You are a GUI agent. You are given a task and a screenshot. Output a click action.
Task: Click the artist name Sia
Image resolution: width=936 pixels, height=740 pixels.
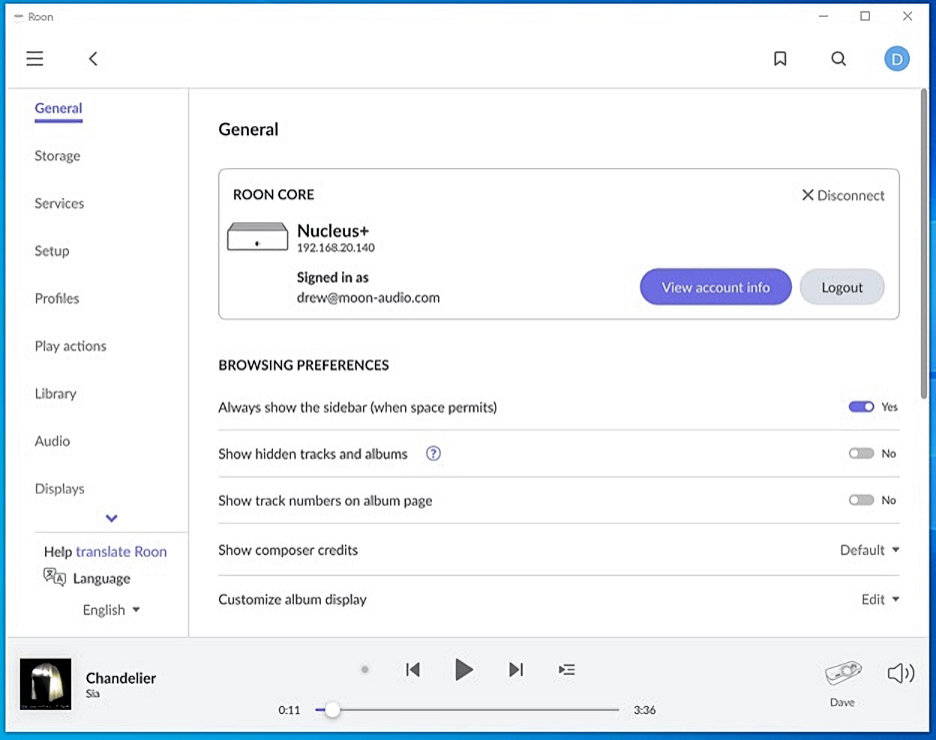click(93, 693)
